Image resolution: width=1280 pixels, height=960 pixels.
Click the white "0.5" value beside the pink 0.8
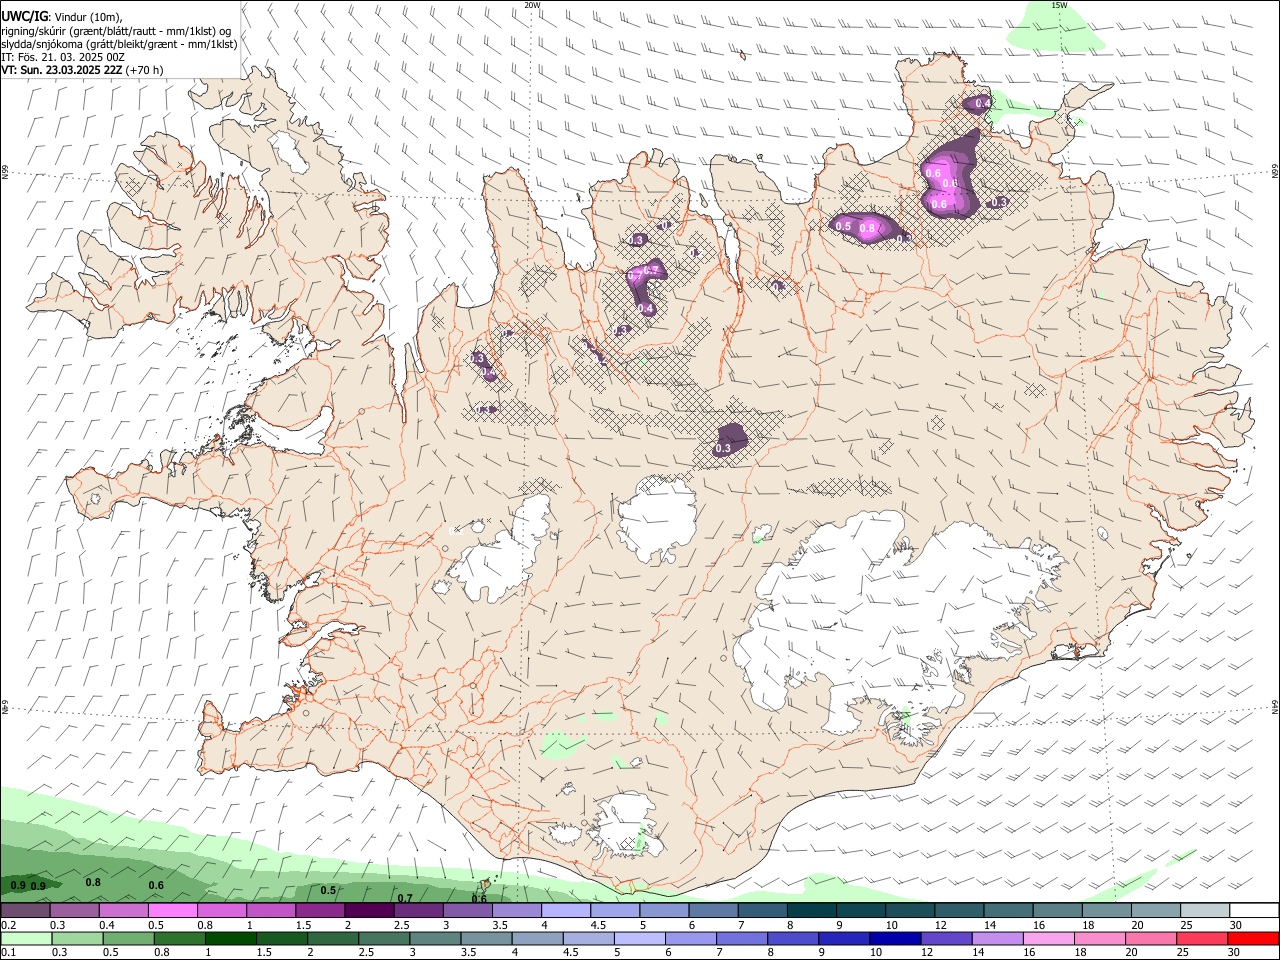(x=843, y=226)
